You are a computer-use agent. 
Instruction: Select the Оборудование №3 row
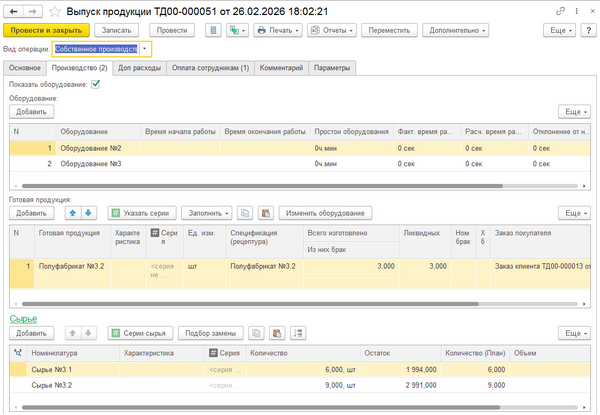90,163
